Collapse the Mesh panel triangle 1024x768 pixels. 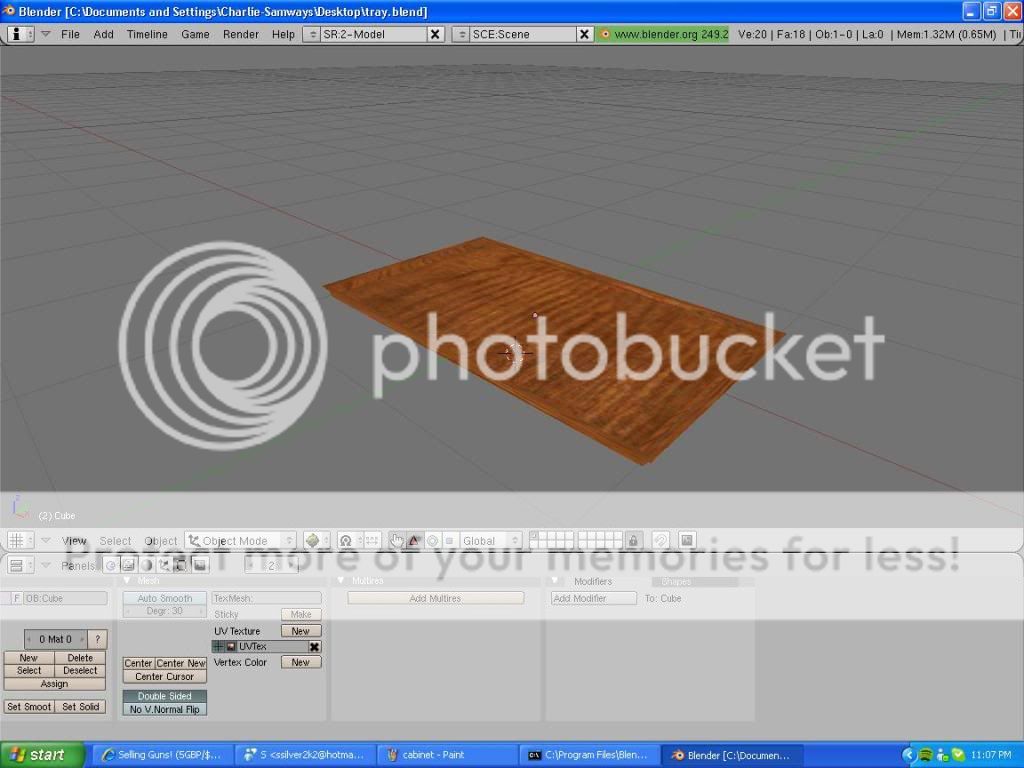127,580
